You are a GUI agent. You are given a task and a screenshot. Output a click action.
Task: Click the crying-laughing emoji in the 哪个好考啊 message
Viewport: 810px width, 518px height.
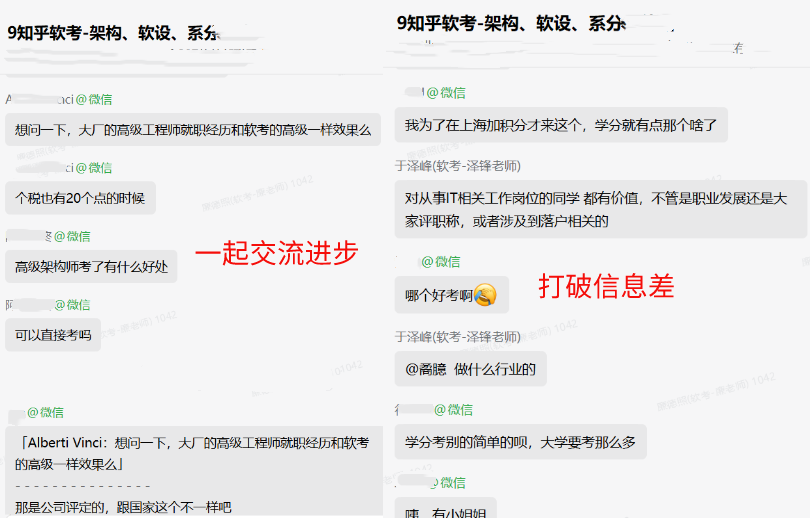[x=485, y=295]
